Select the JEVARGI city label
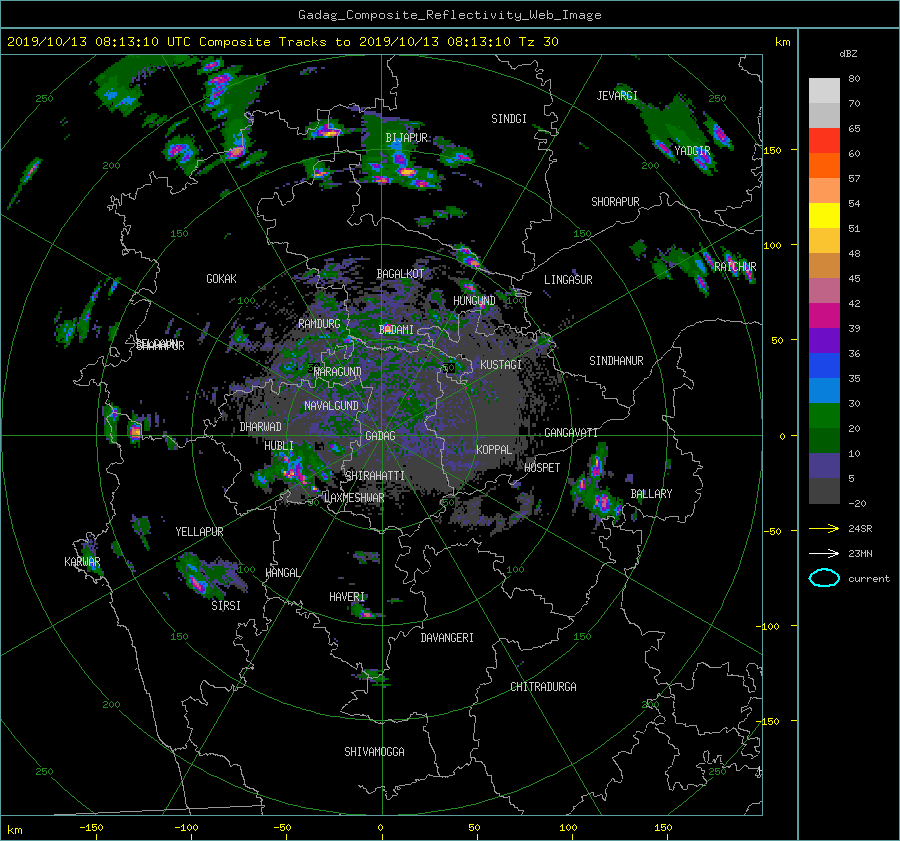This screenshot has width=900, height=841. pyautogui.click(x=617, y=96)
